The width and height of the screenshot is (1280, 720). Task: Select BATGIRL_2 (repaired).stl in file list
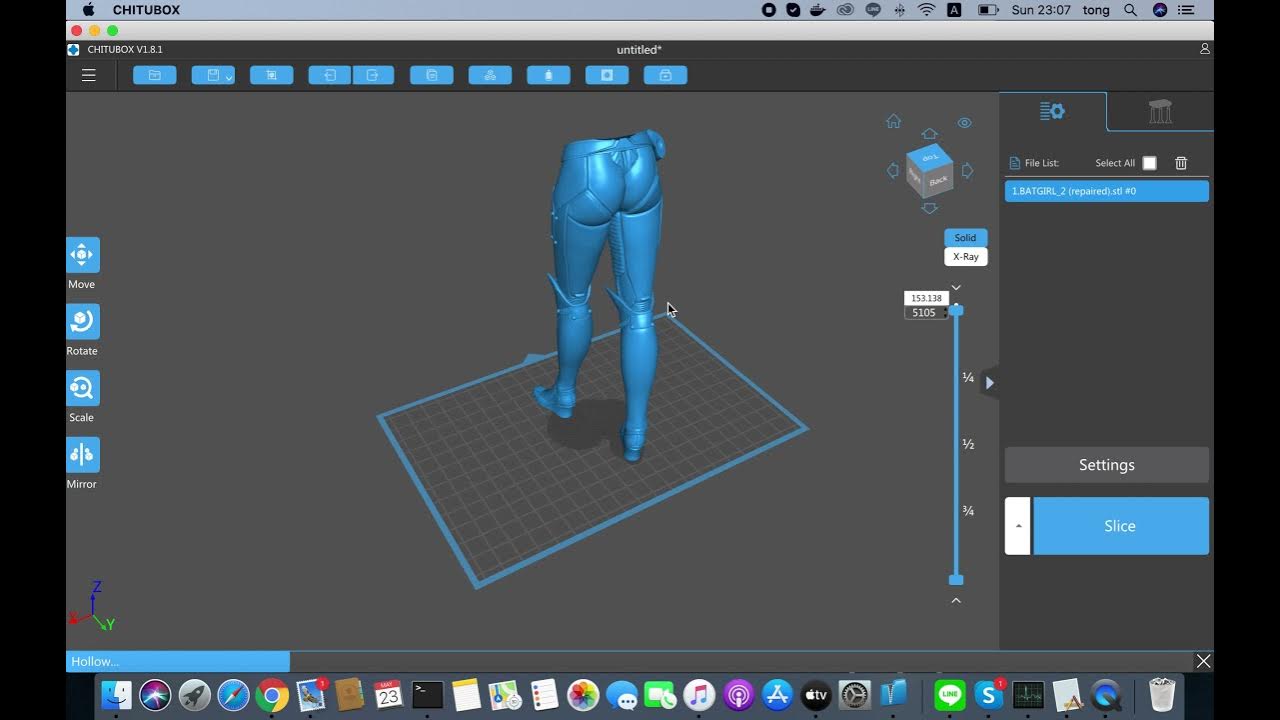click(1106, 191)
